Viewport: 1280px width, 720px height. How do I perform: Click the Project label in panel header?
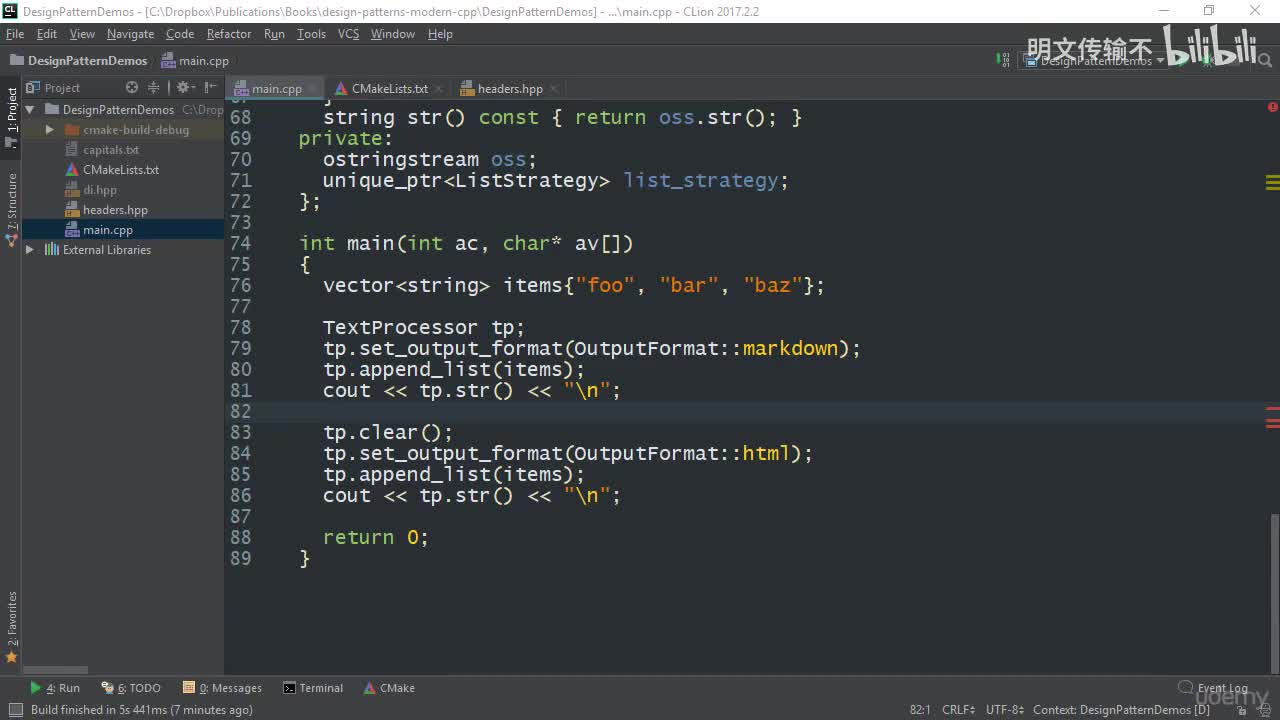tap(62, 88)
